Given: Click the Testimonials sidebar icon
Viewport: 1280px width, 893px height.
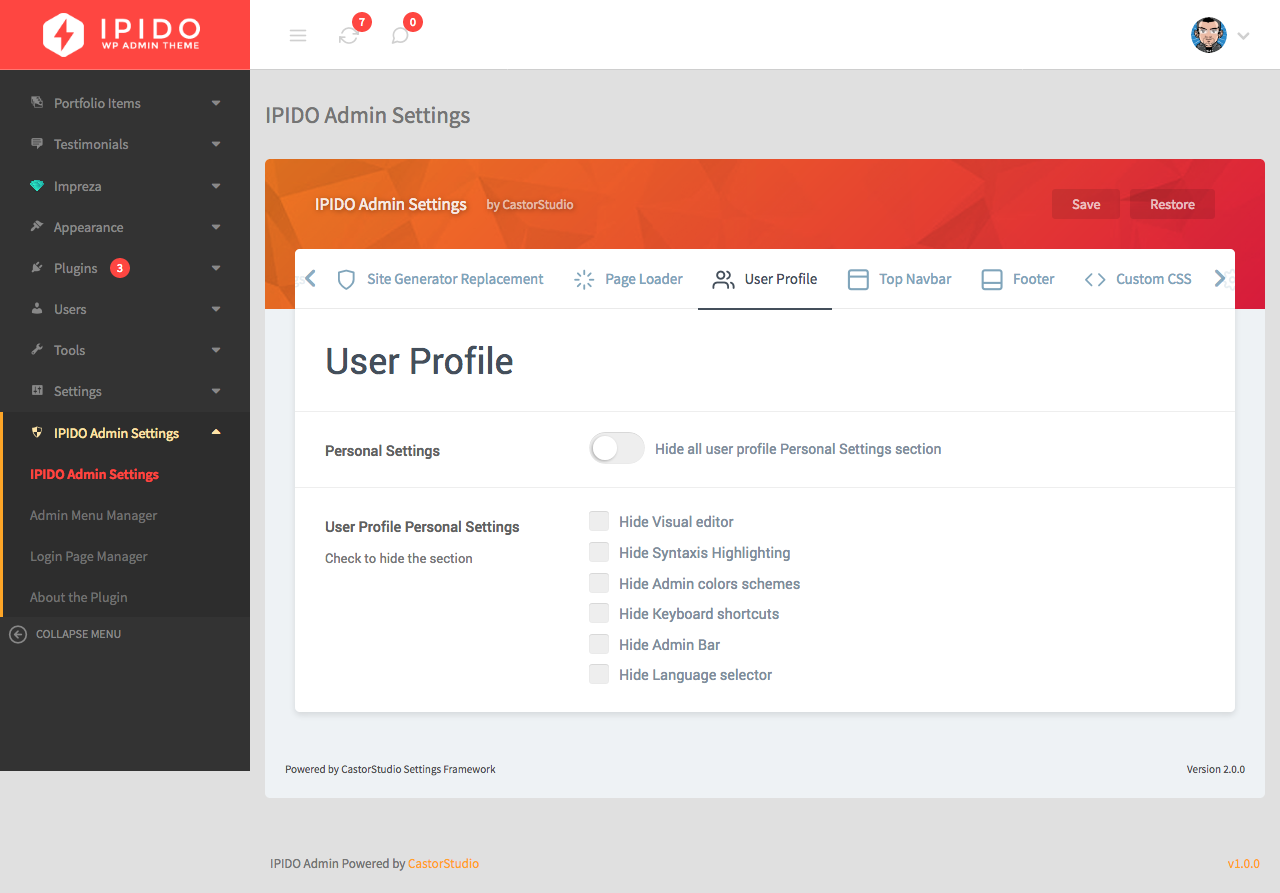Looking at the screenshot, I should coord(37,144).
